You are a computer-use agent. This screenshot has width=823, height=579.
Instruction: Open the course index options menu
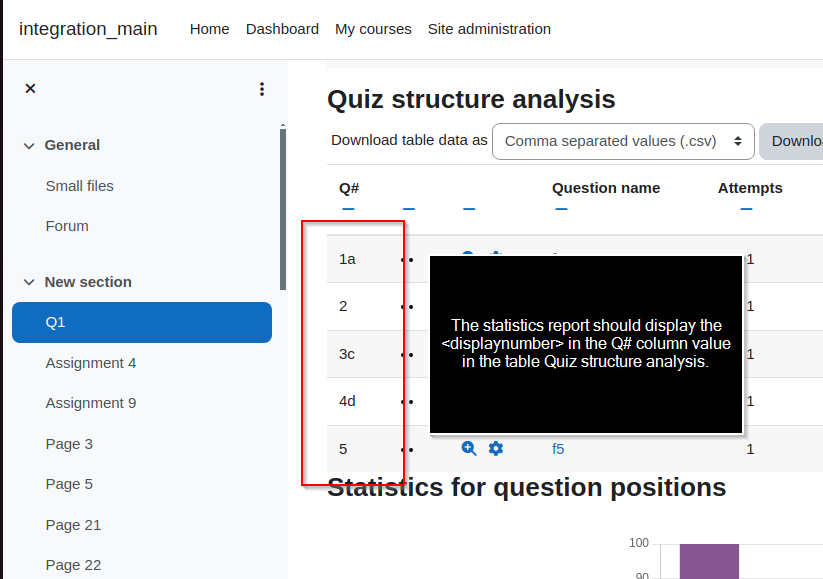pyautogui.click(x=262, y=89)
